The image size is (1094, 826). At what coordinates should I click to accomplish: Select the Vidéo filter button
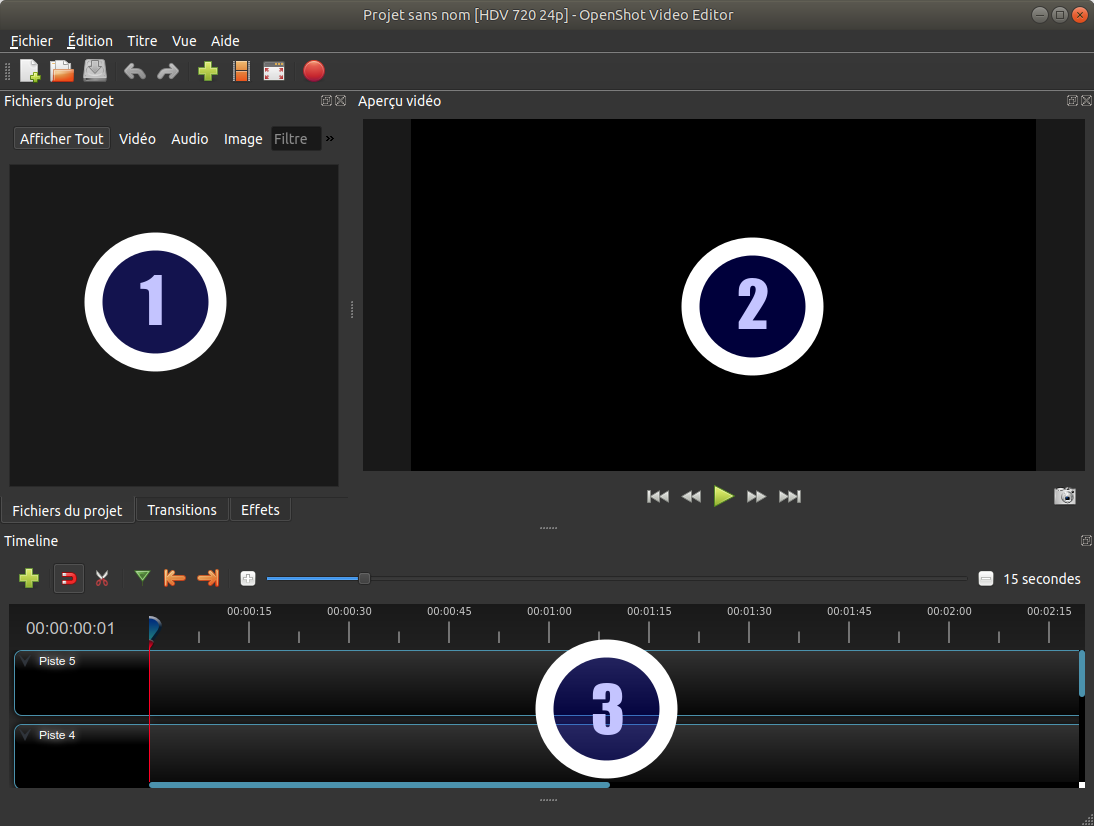coord(137,139)
